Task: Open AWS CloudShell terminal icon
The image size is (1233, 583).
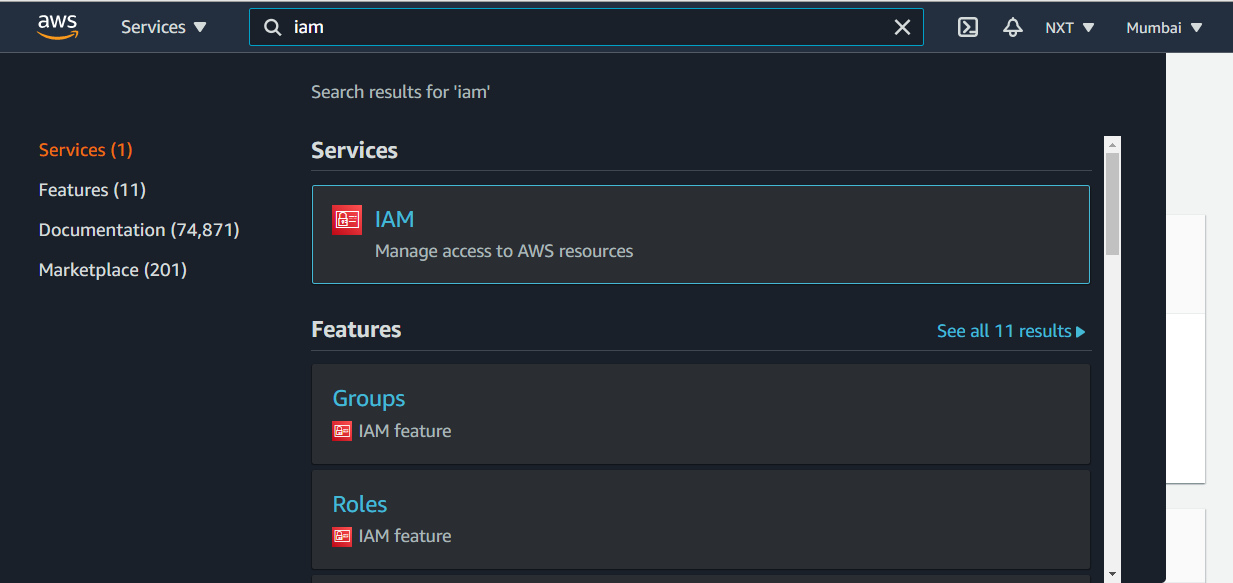Action: click(x=967, y=27)
